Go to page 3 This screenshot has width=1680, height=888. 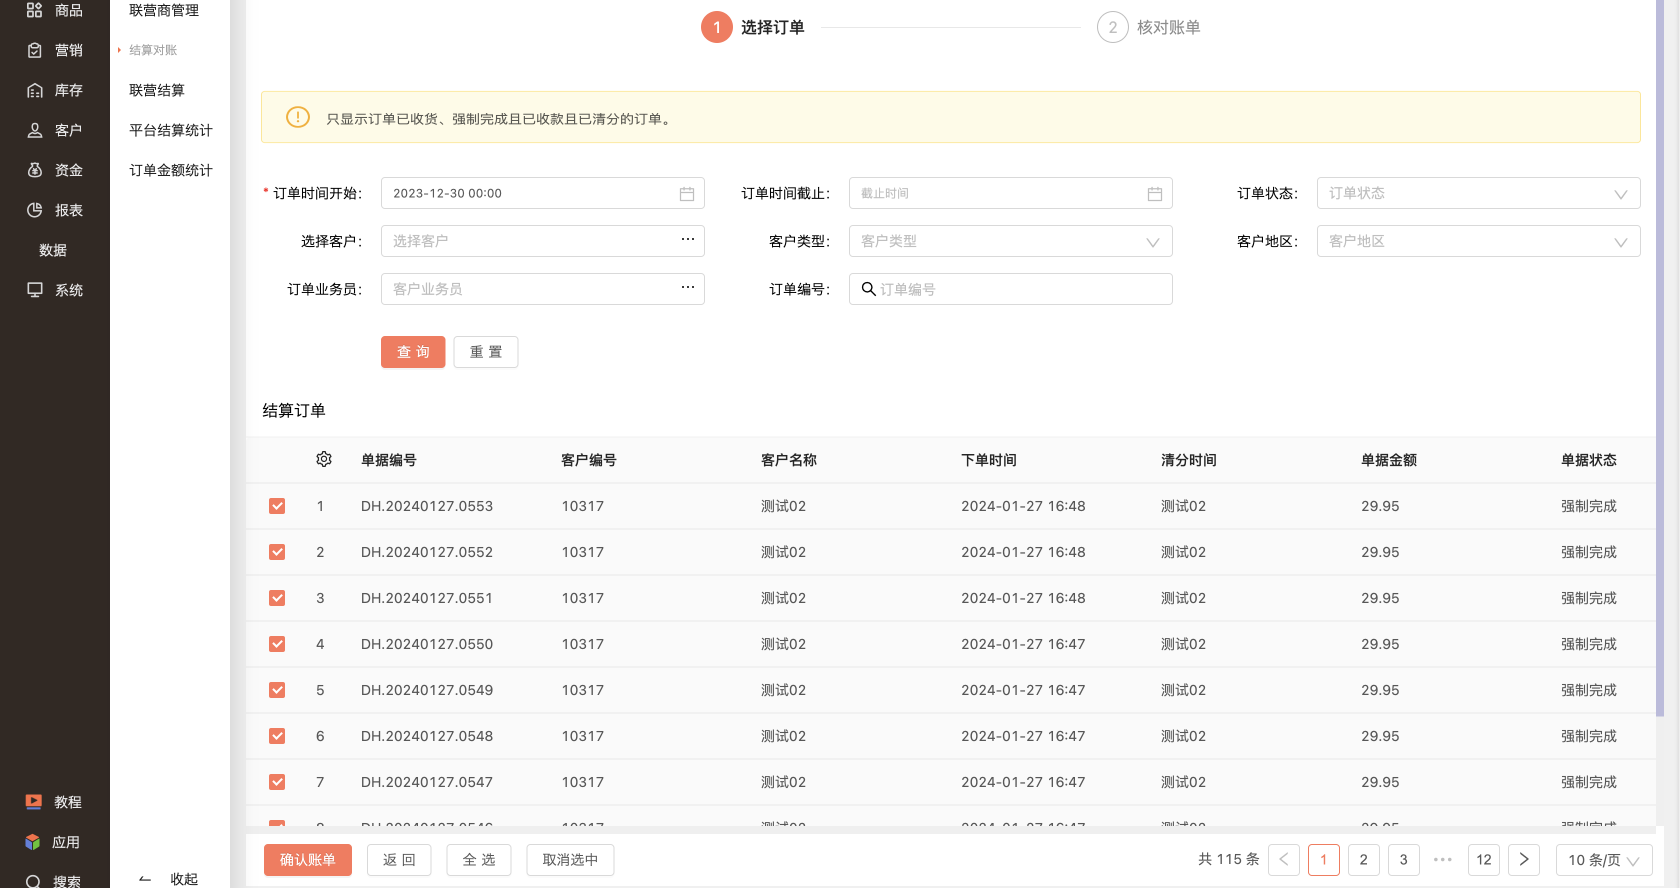coord(1404,860)
